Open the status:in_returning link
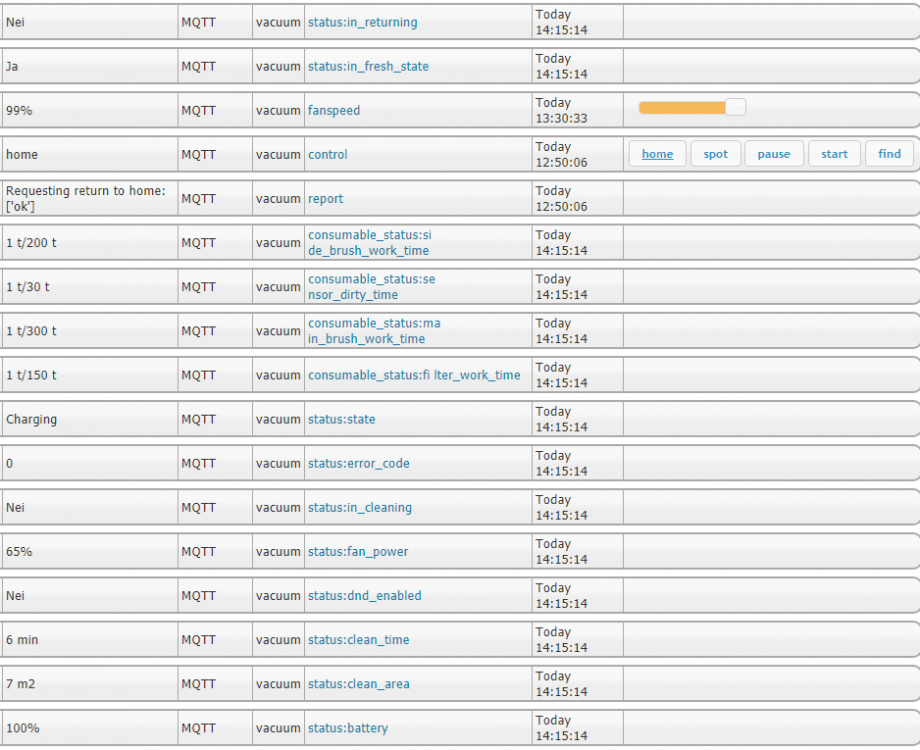 click(362, 22)
